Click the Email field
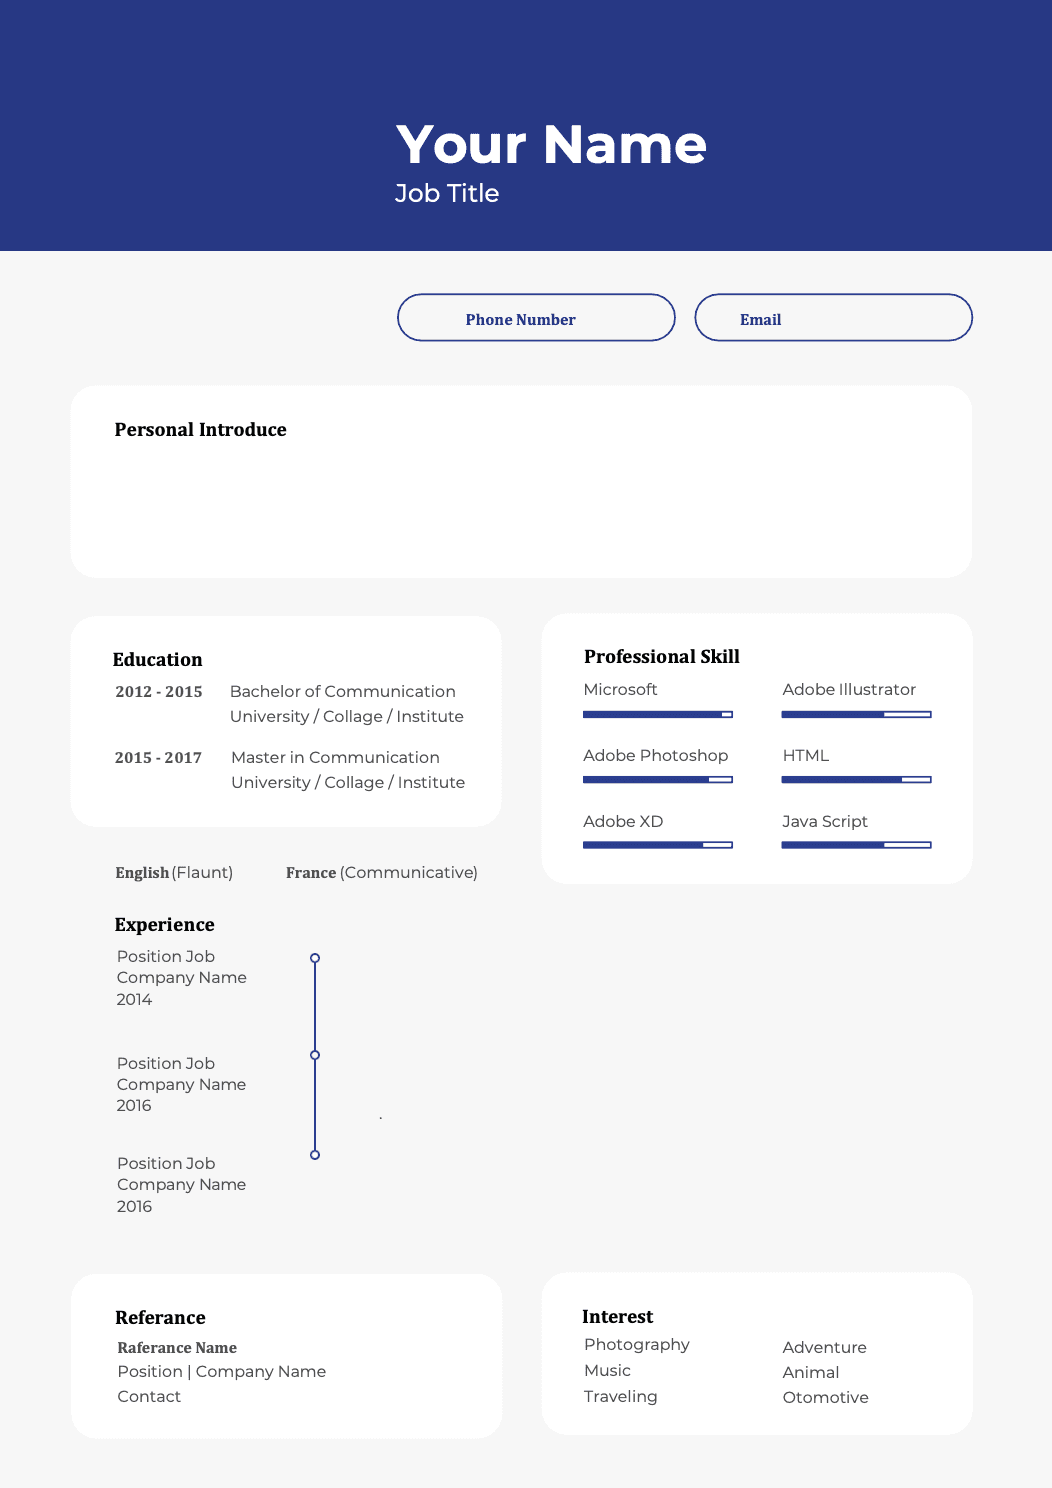Screen dimensions: 1052x1488 point(833,318)
